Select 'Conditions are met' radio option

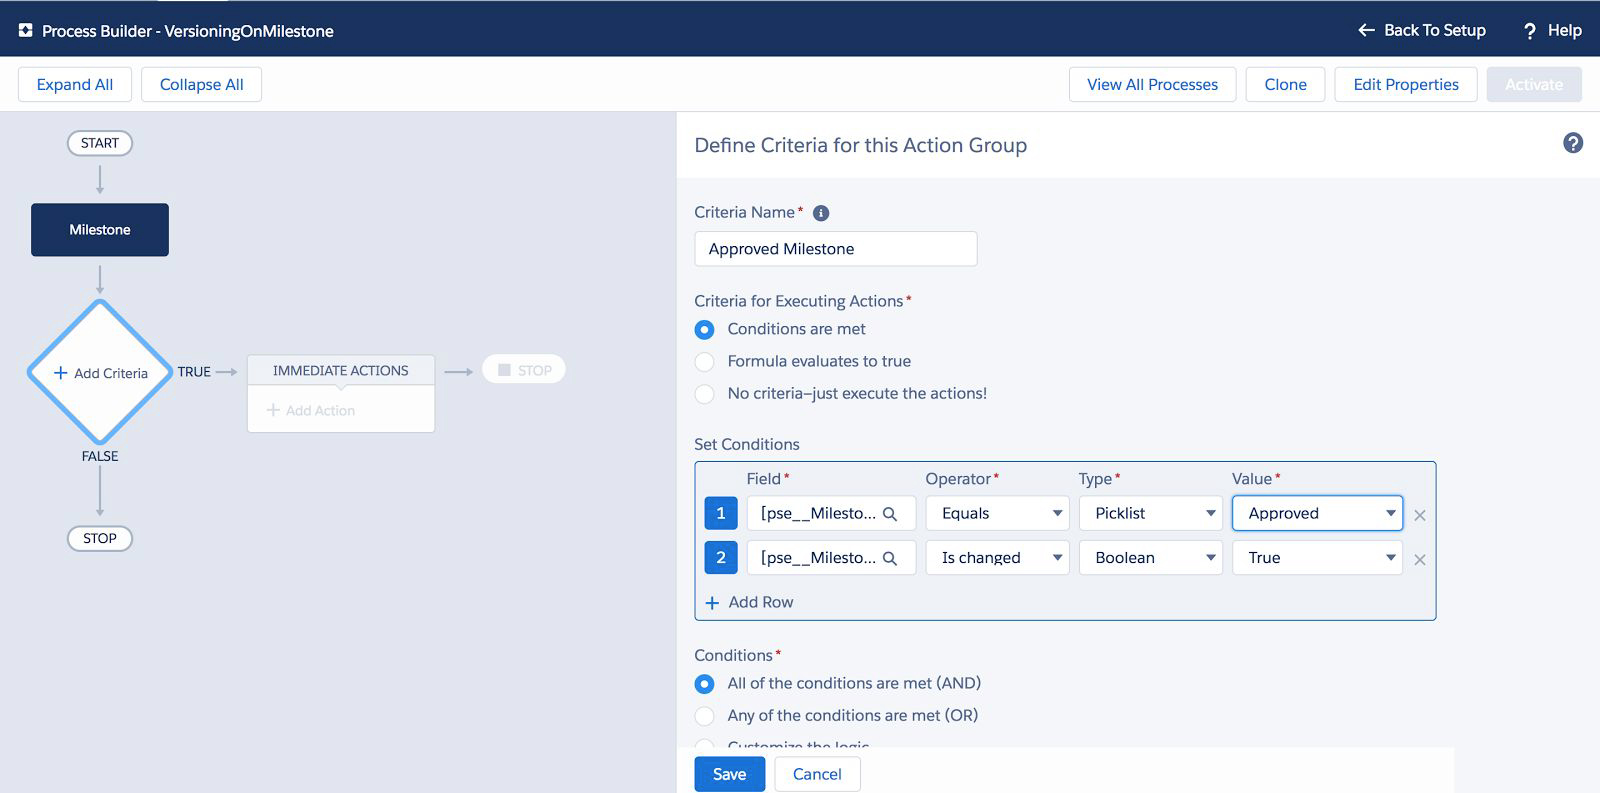(705, 329)
